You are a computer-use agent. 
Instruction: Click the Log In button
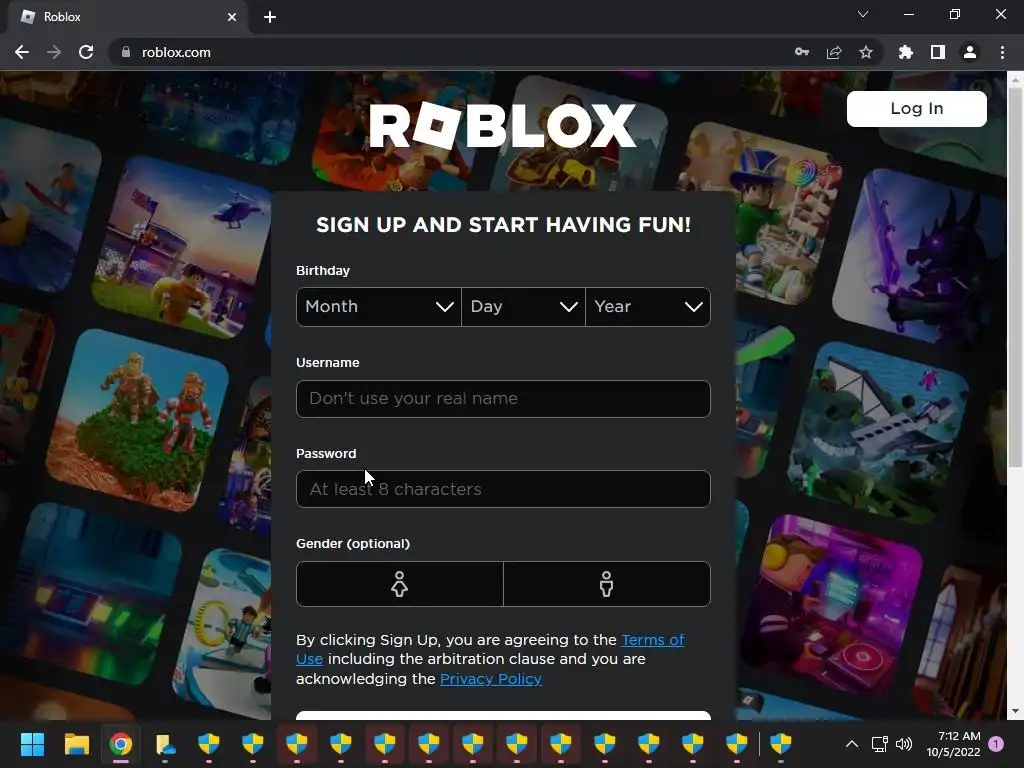pyautogui.click(x=917, y=108)
